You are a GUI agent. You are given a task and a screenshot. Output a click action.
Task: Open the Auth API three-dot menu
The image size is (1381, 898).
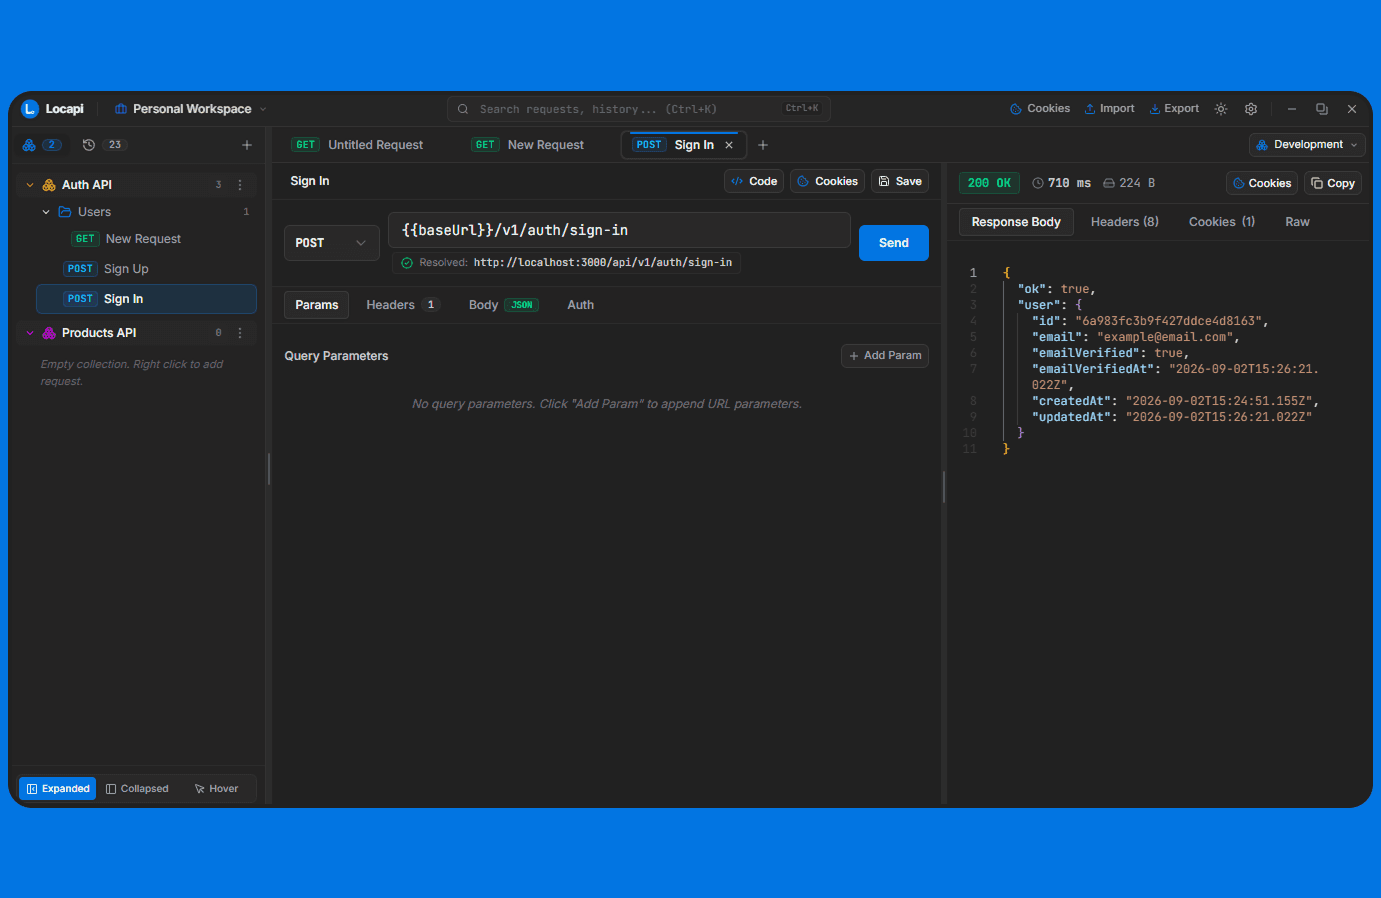pos(240,185)
